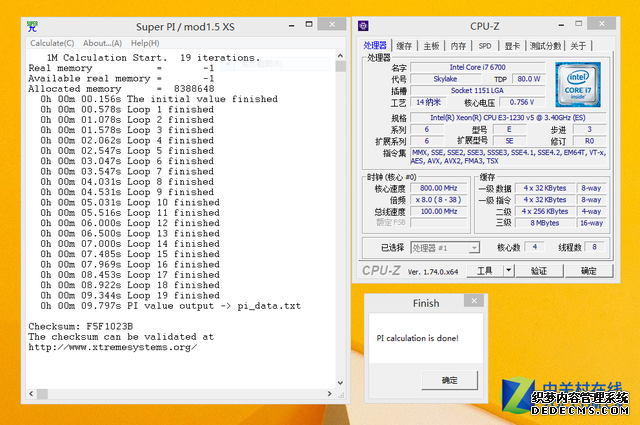Switch to the 显卡 tab in CPU-Z
Viewport: 640px width, 425px height.
point(512,46)
